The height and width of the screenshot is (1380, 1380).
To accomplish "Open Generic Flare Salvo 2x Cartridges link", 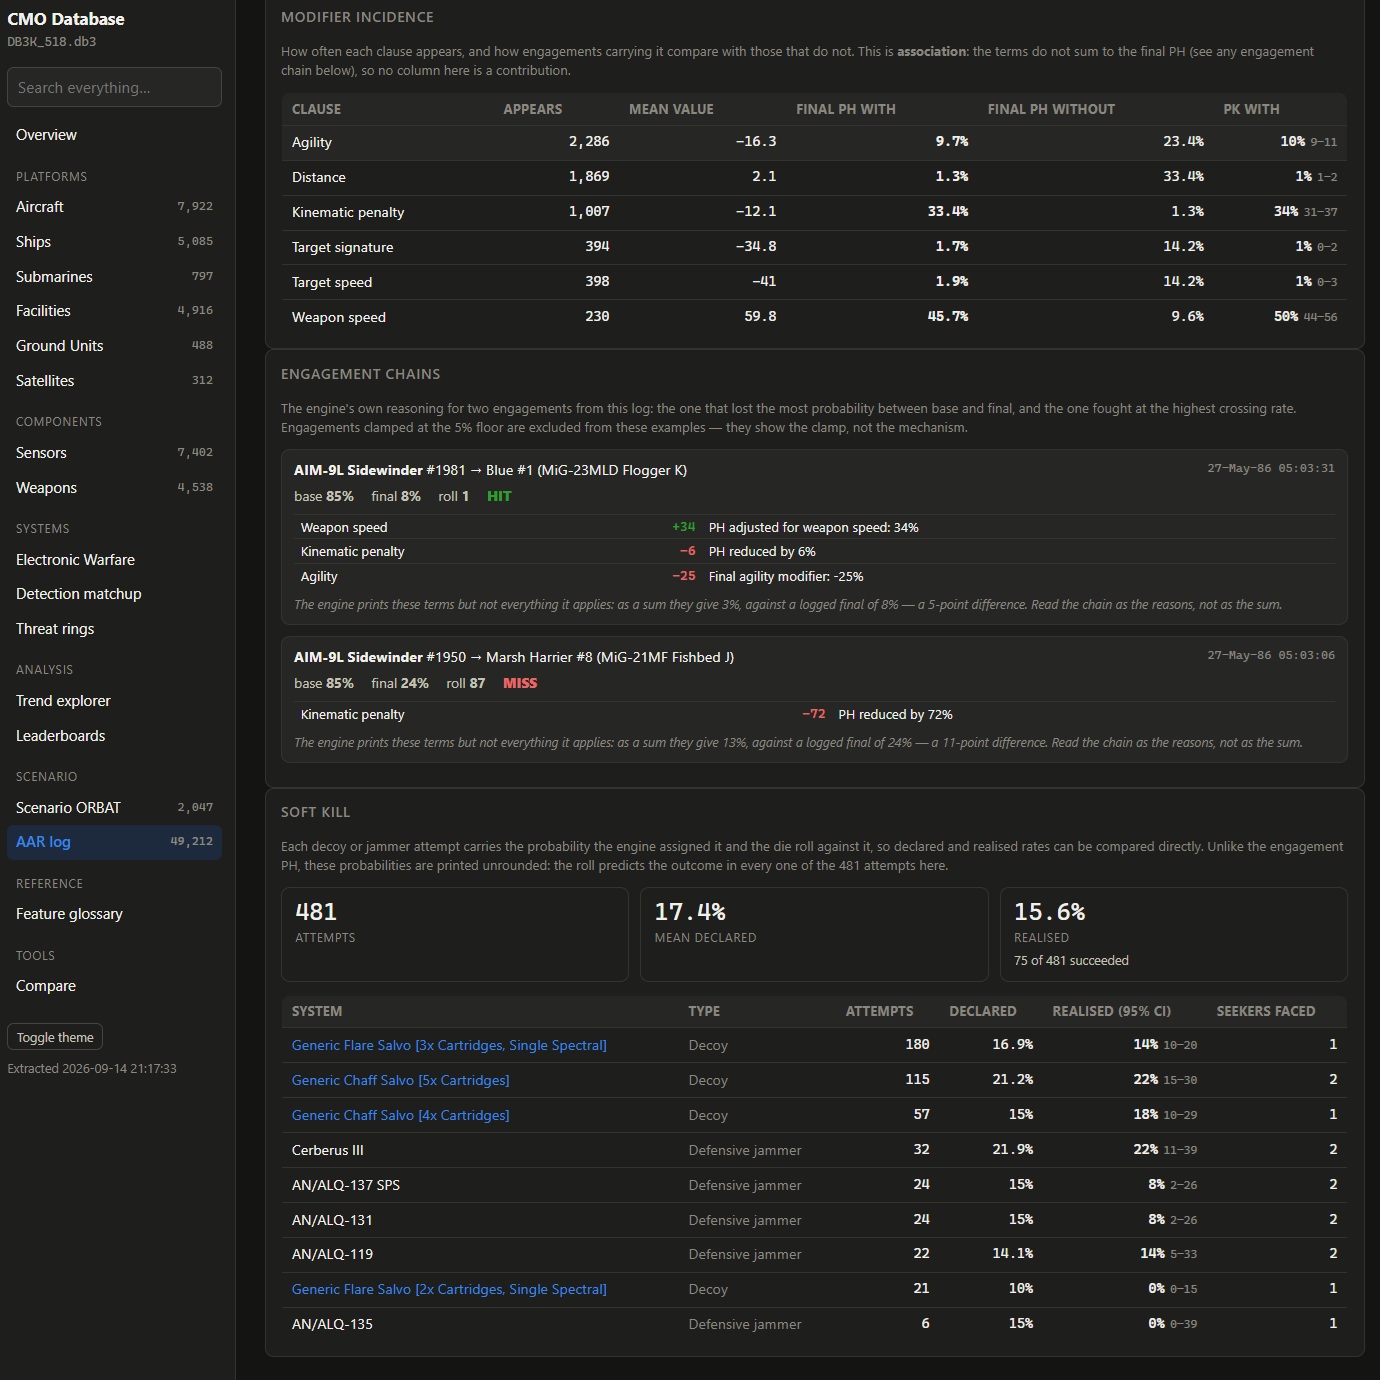I will coord(449,1289).
